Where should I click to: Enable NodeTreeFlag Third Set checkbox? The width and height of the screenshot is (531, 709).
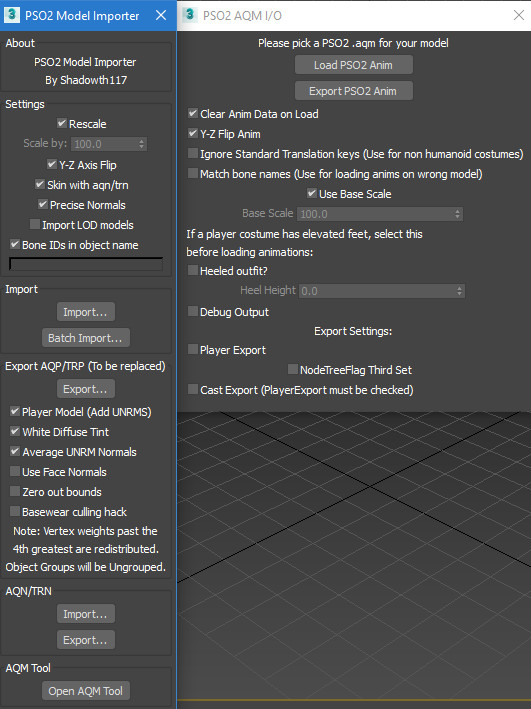(293, 369)
